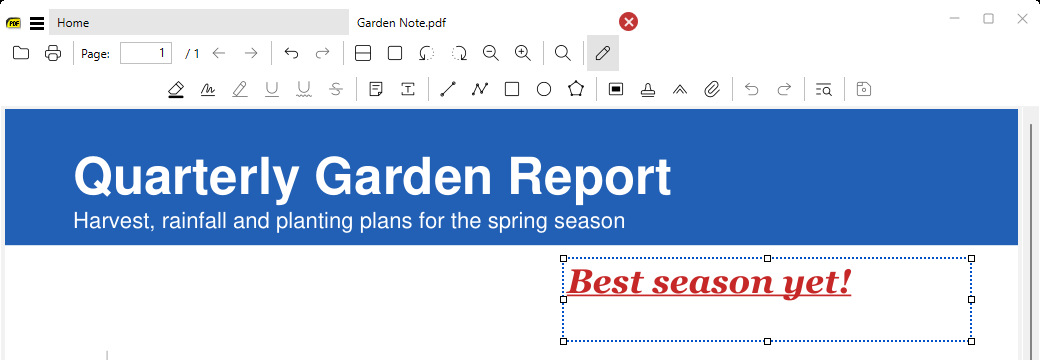
Task: Select the Strikethrough tool
Action: tap(336, 90)
